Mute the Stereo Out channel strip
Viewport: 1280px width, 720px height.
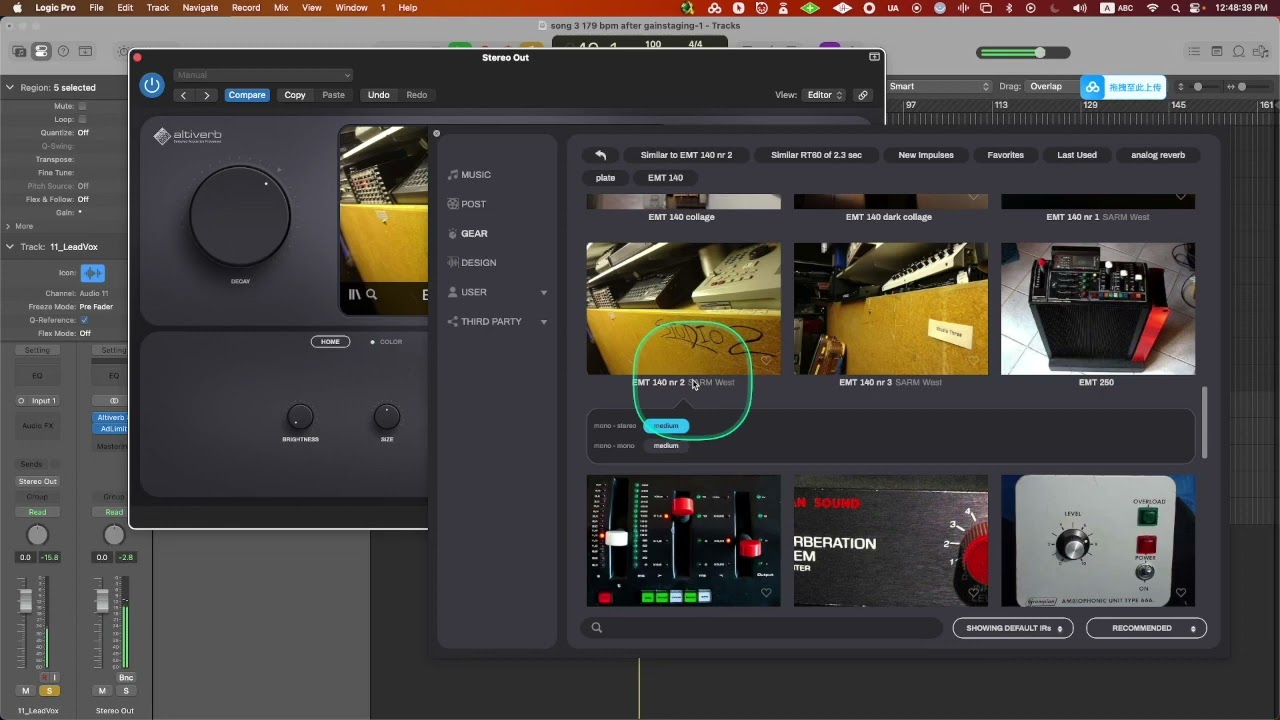click(x=102, y=691)
